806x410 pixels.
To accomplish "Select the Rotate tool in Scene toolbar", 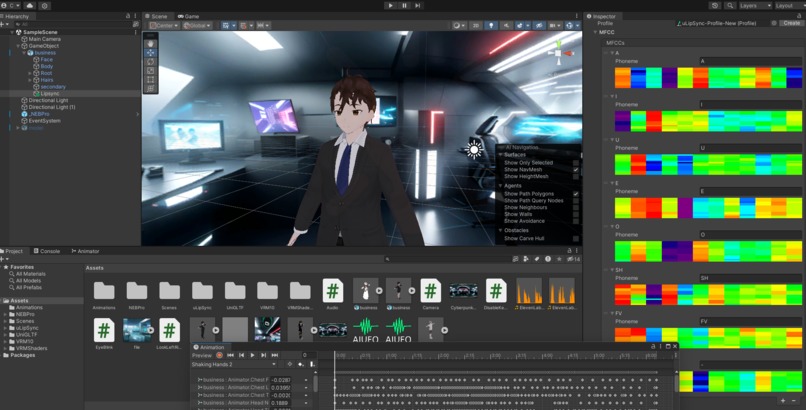I will [150, 62].
